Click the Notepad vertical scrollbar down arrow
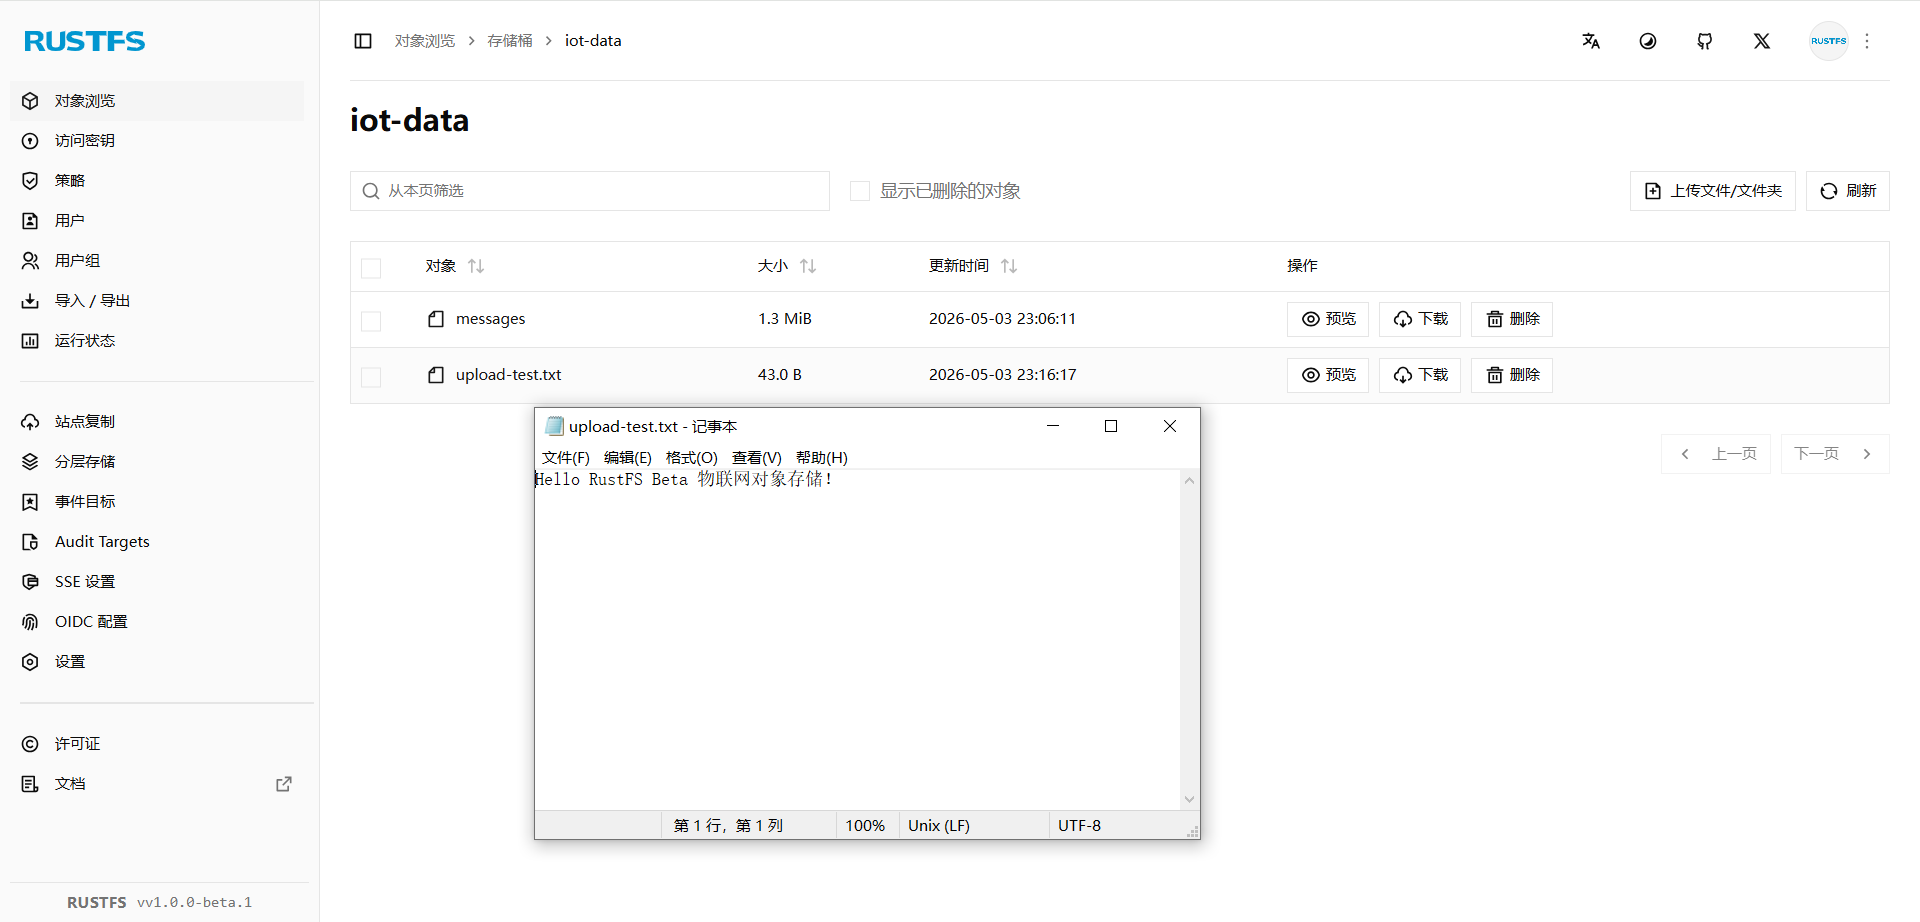 coord(1189,799)
